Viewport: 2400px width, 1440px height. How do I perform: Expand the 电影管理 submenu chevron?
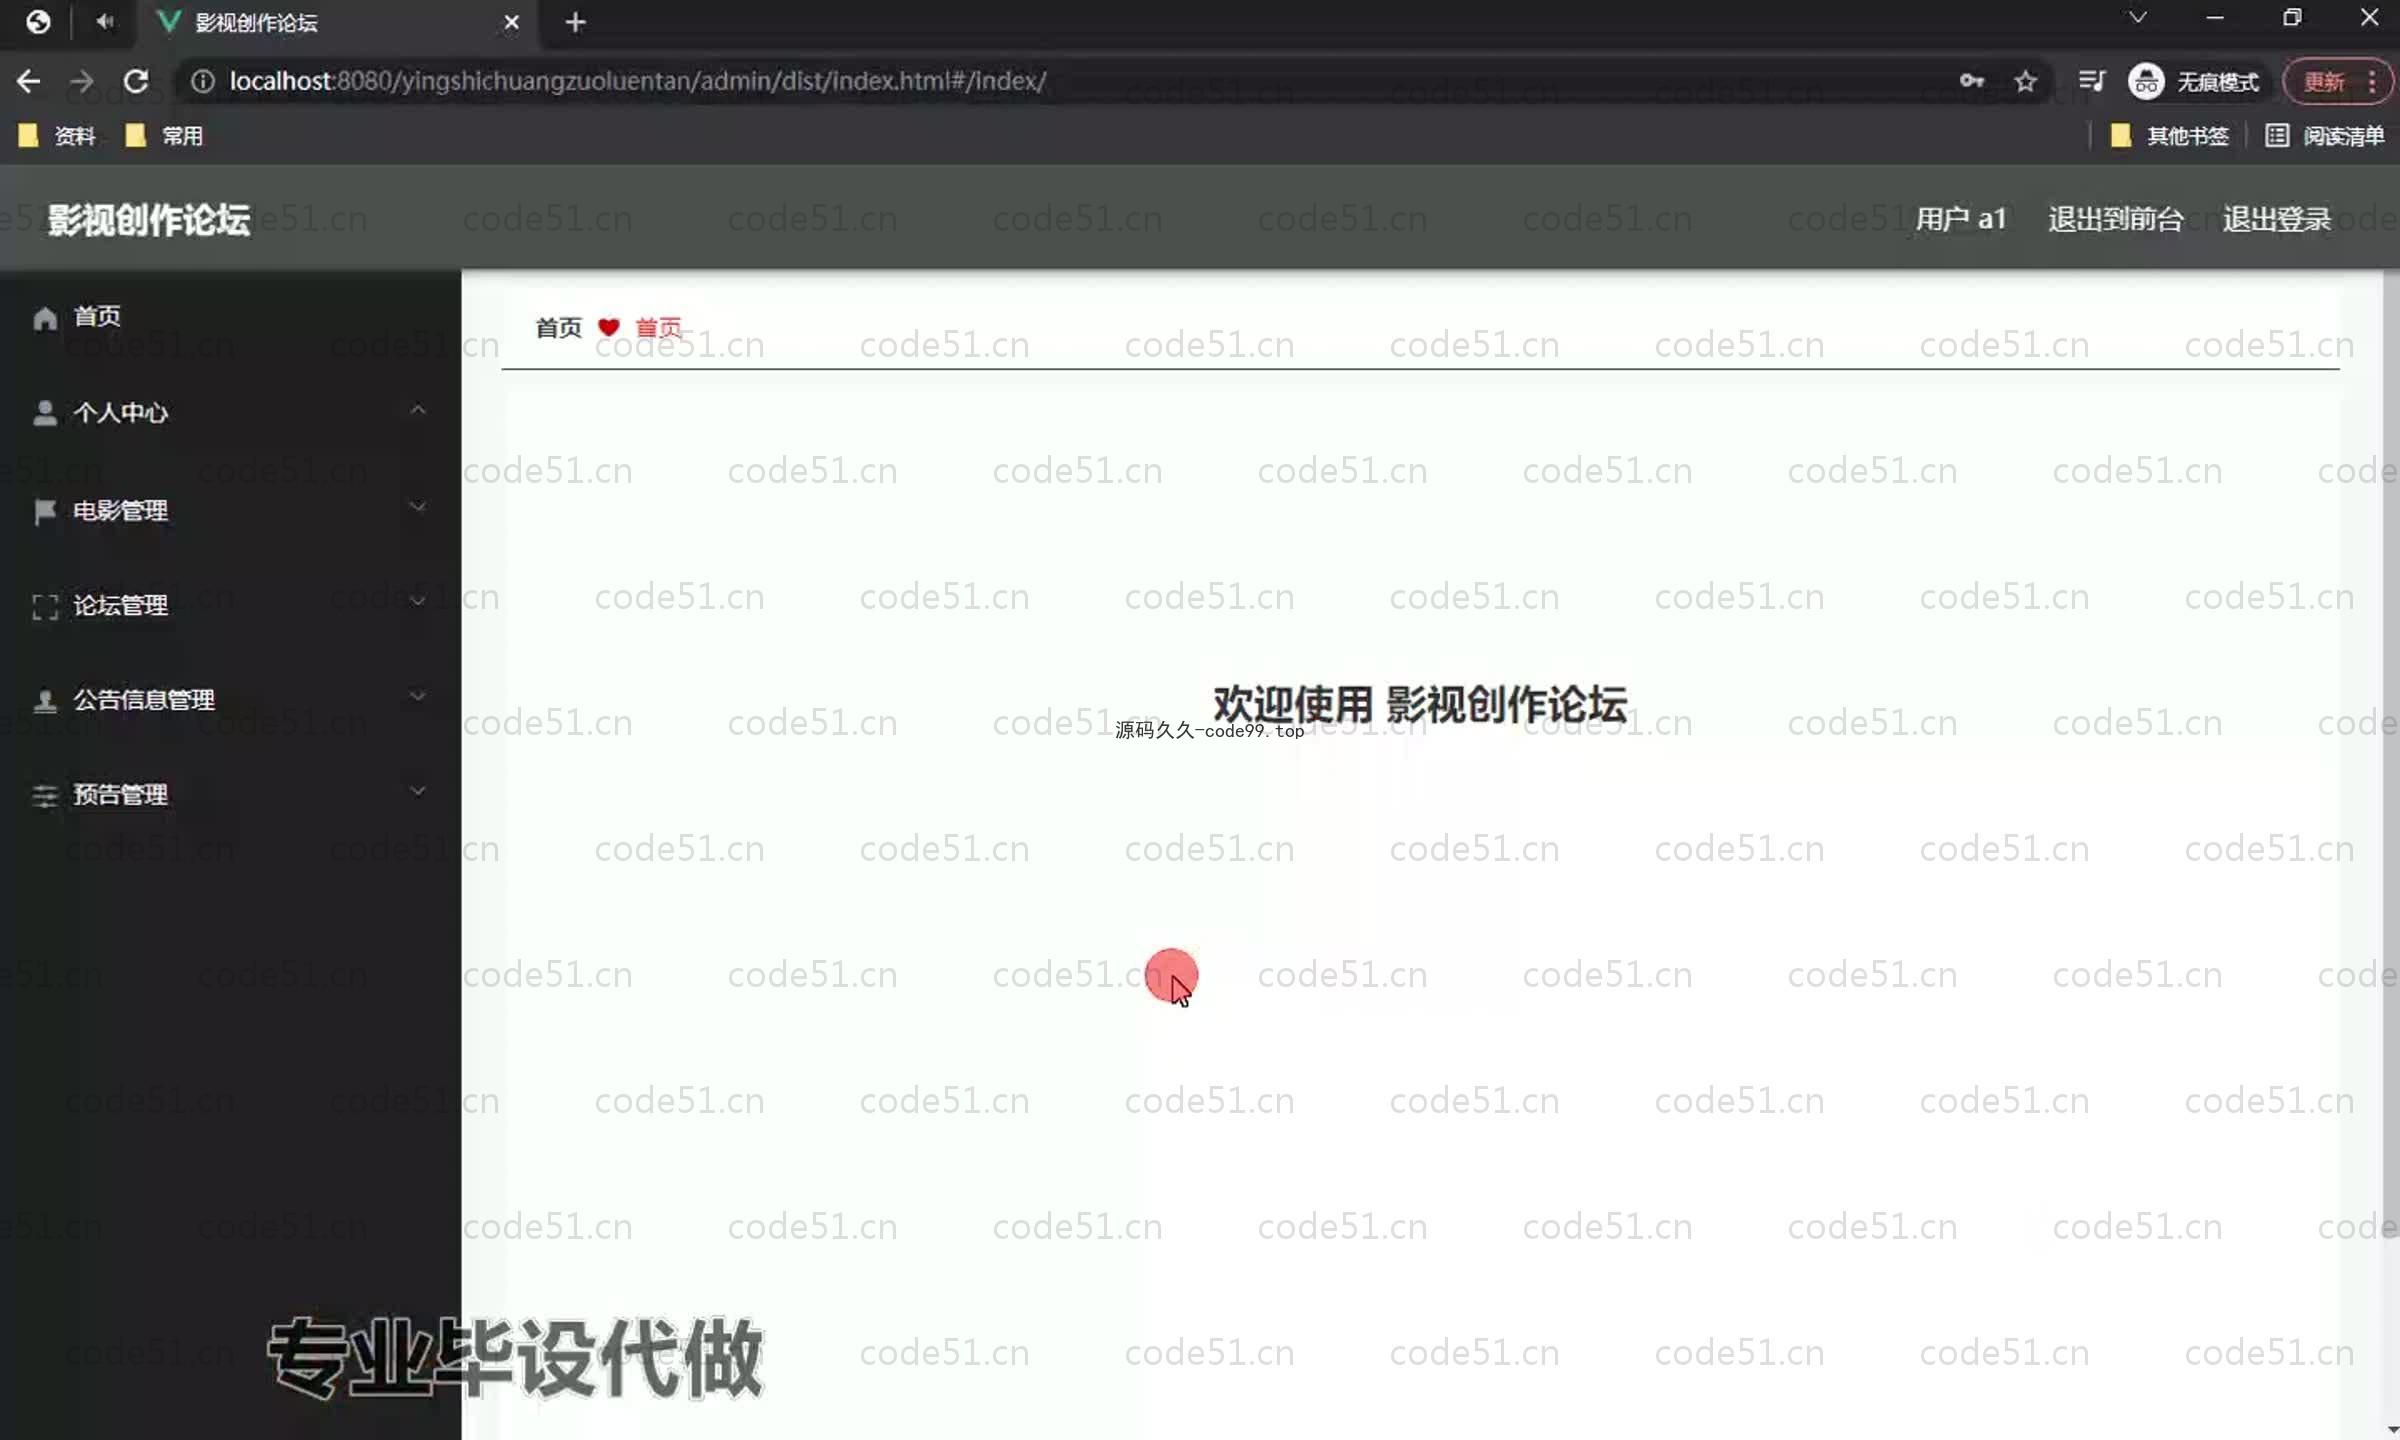418,507
